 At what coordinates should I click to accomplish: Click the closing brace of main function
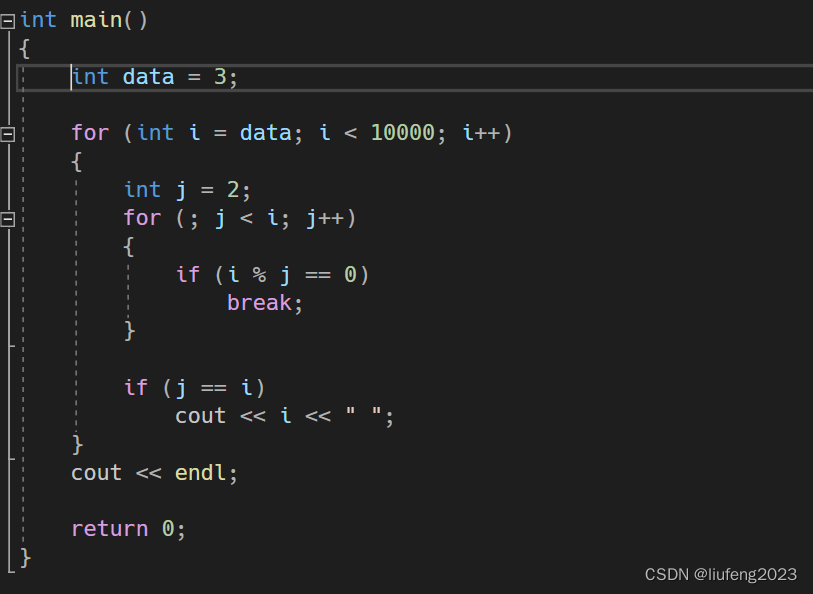tap(26, 558)
